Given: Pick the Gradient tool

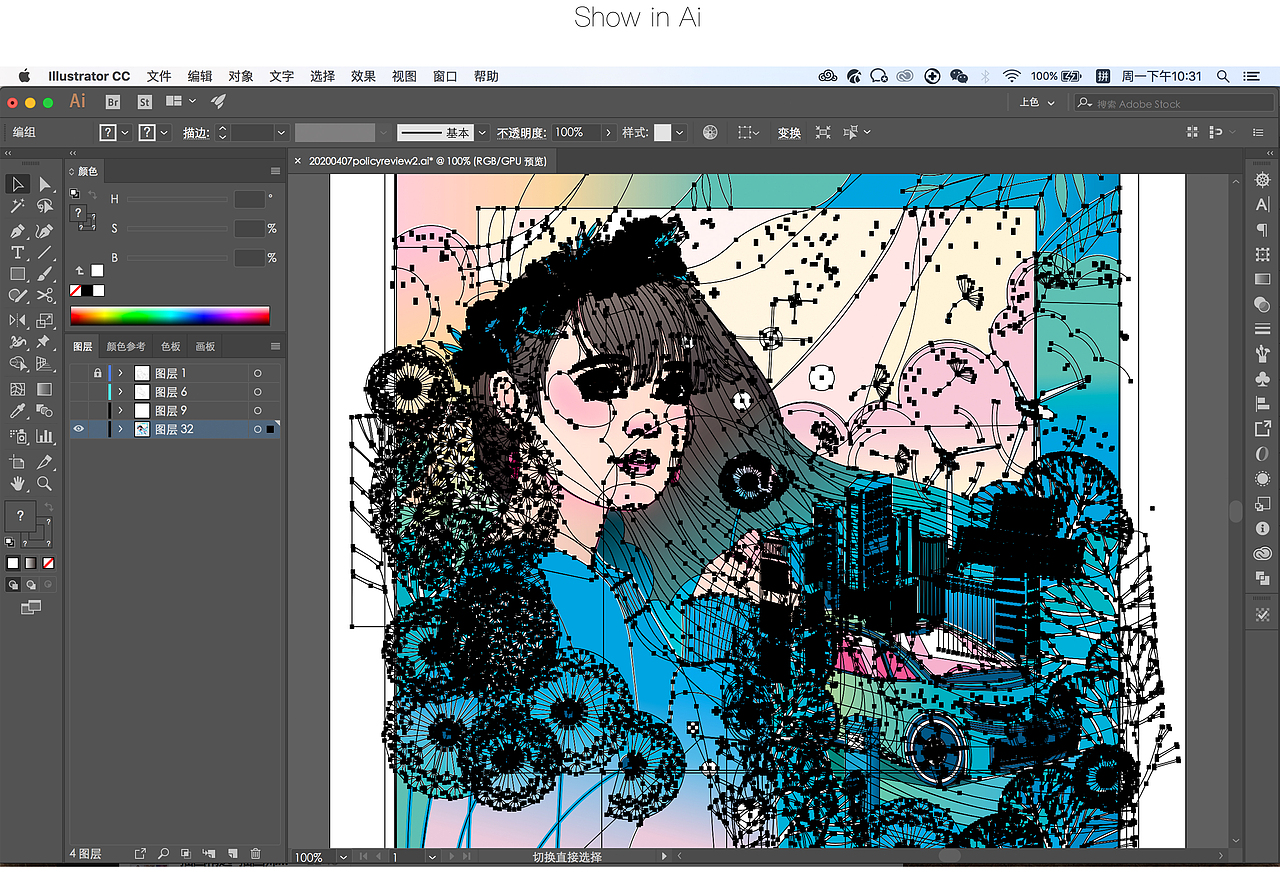Looking at the screenshot, I should pyautogui.click(x=45, y=389).
